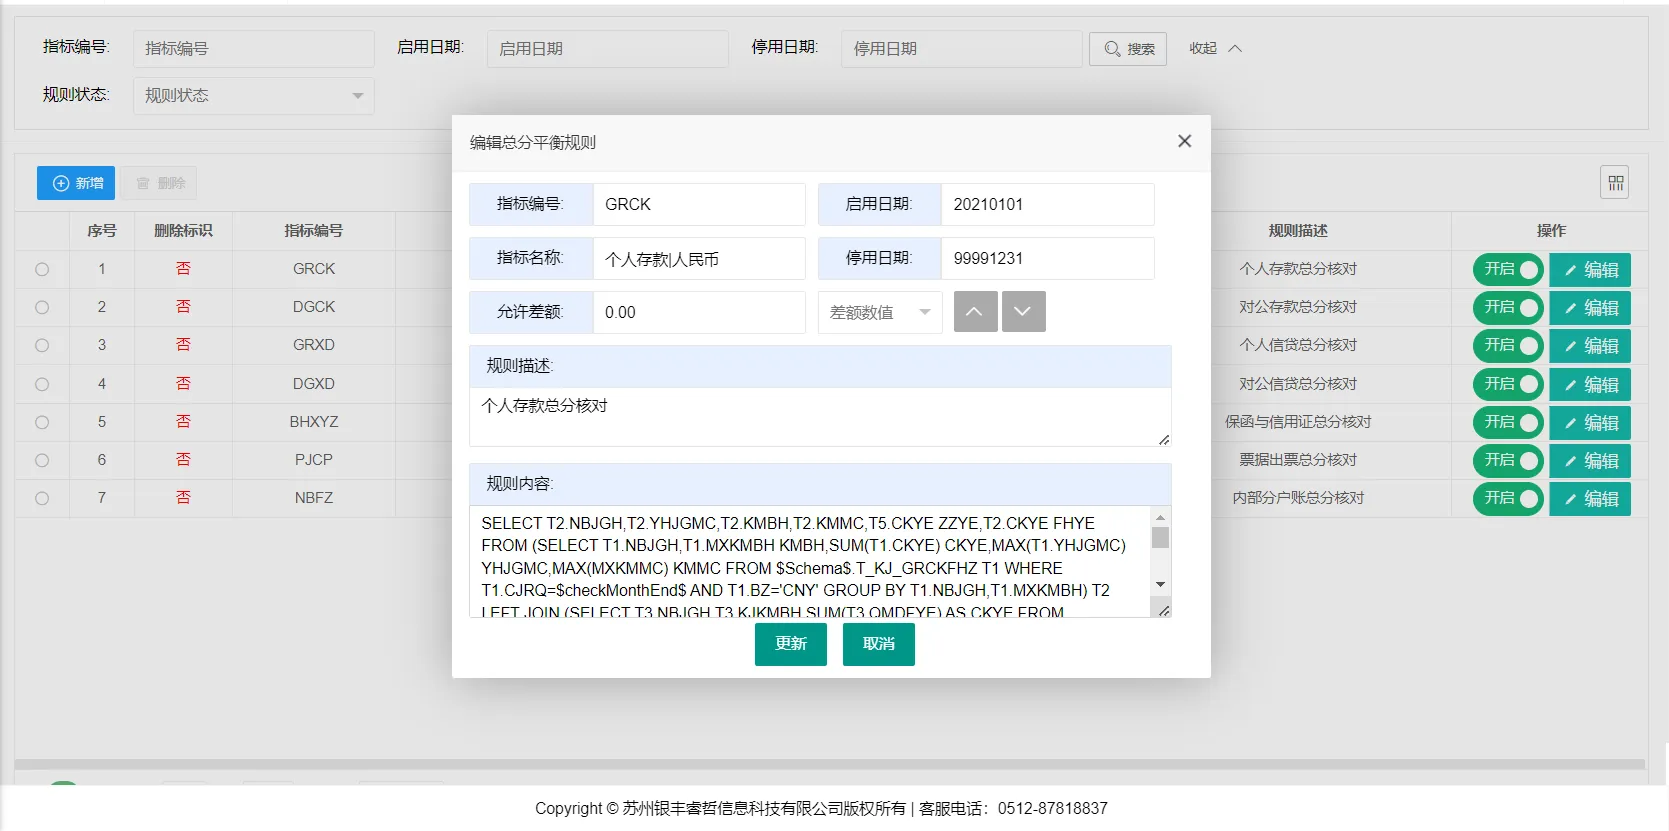
Task: Collapse the search panel via 收起
Action: pos(1214,49)
